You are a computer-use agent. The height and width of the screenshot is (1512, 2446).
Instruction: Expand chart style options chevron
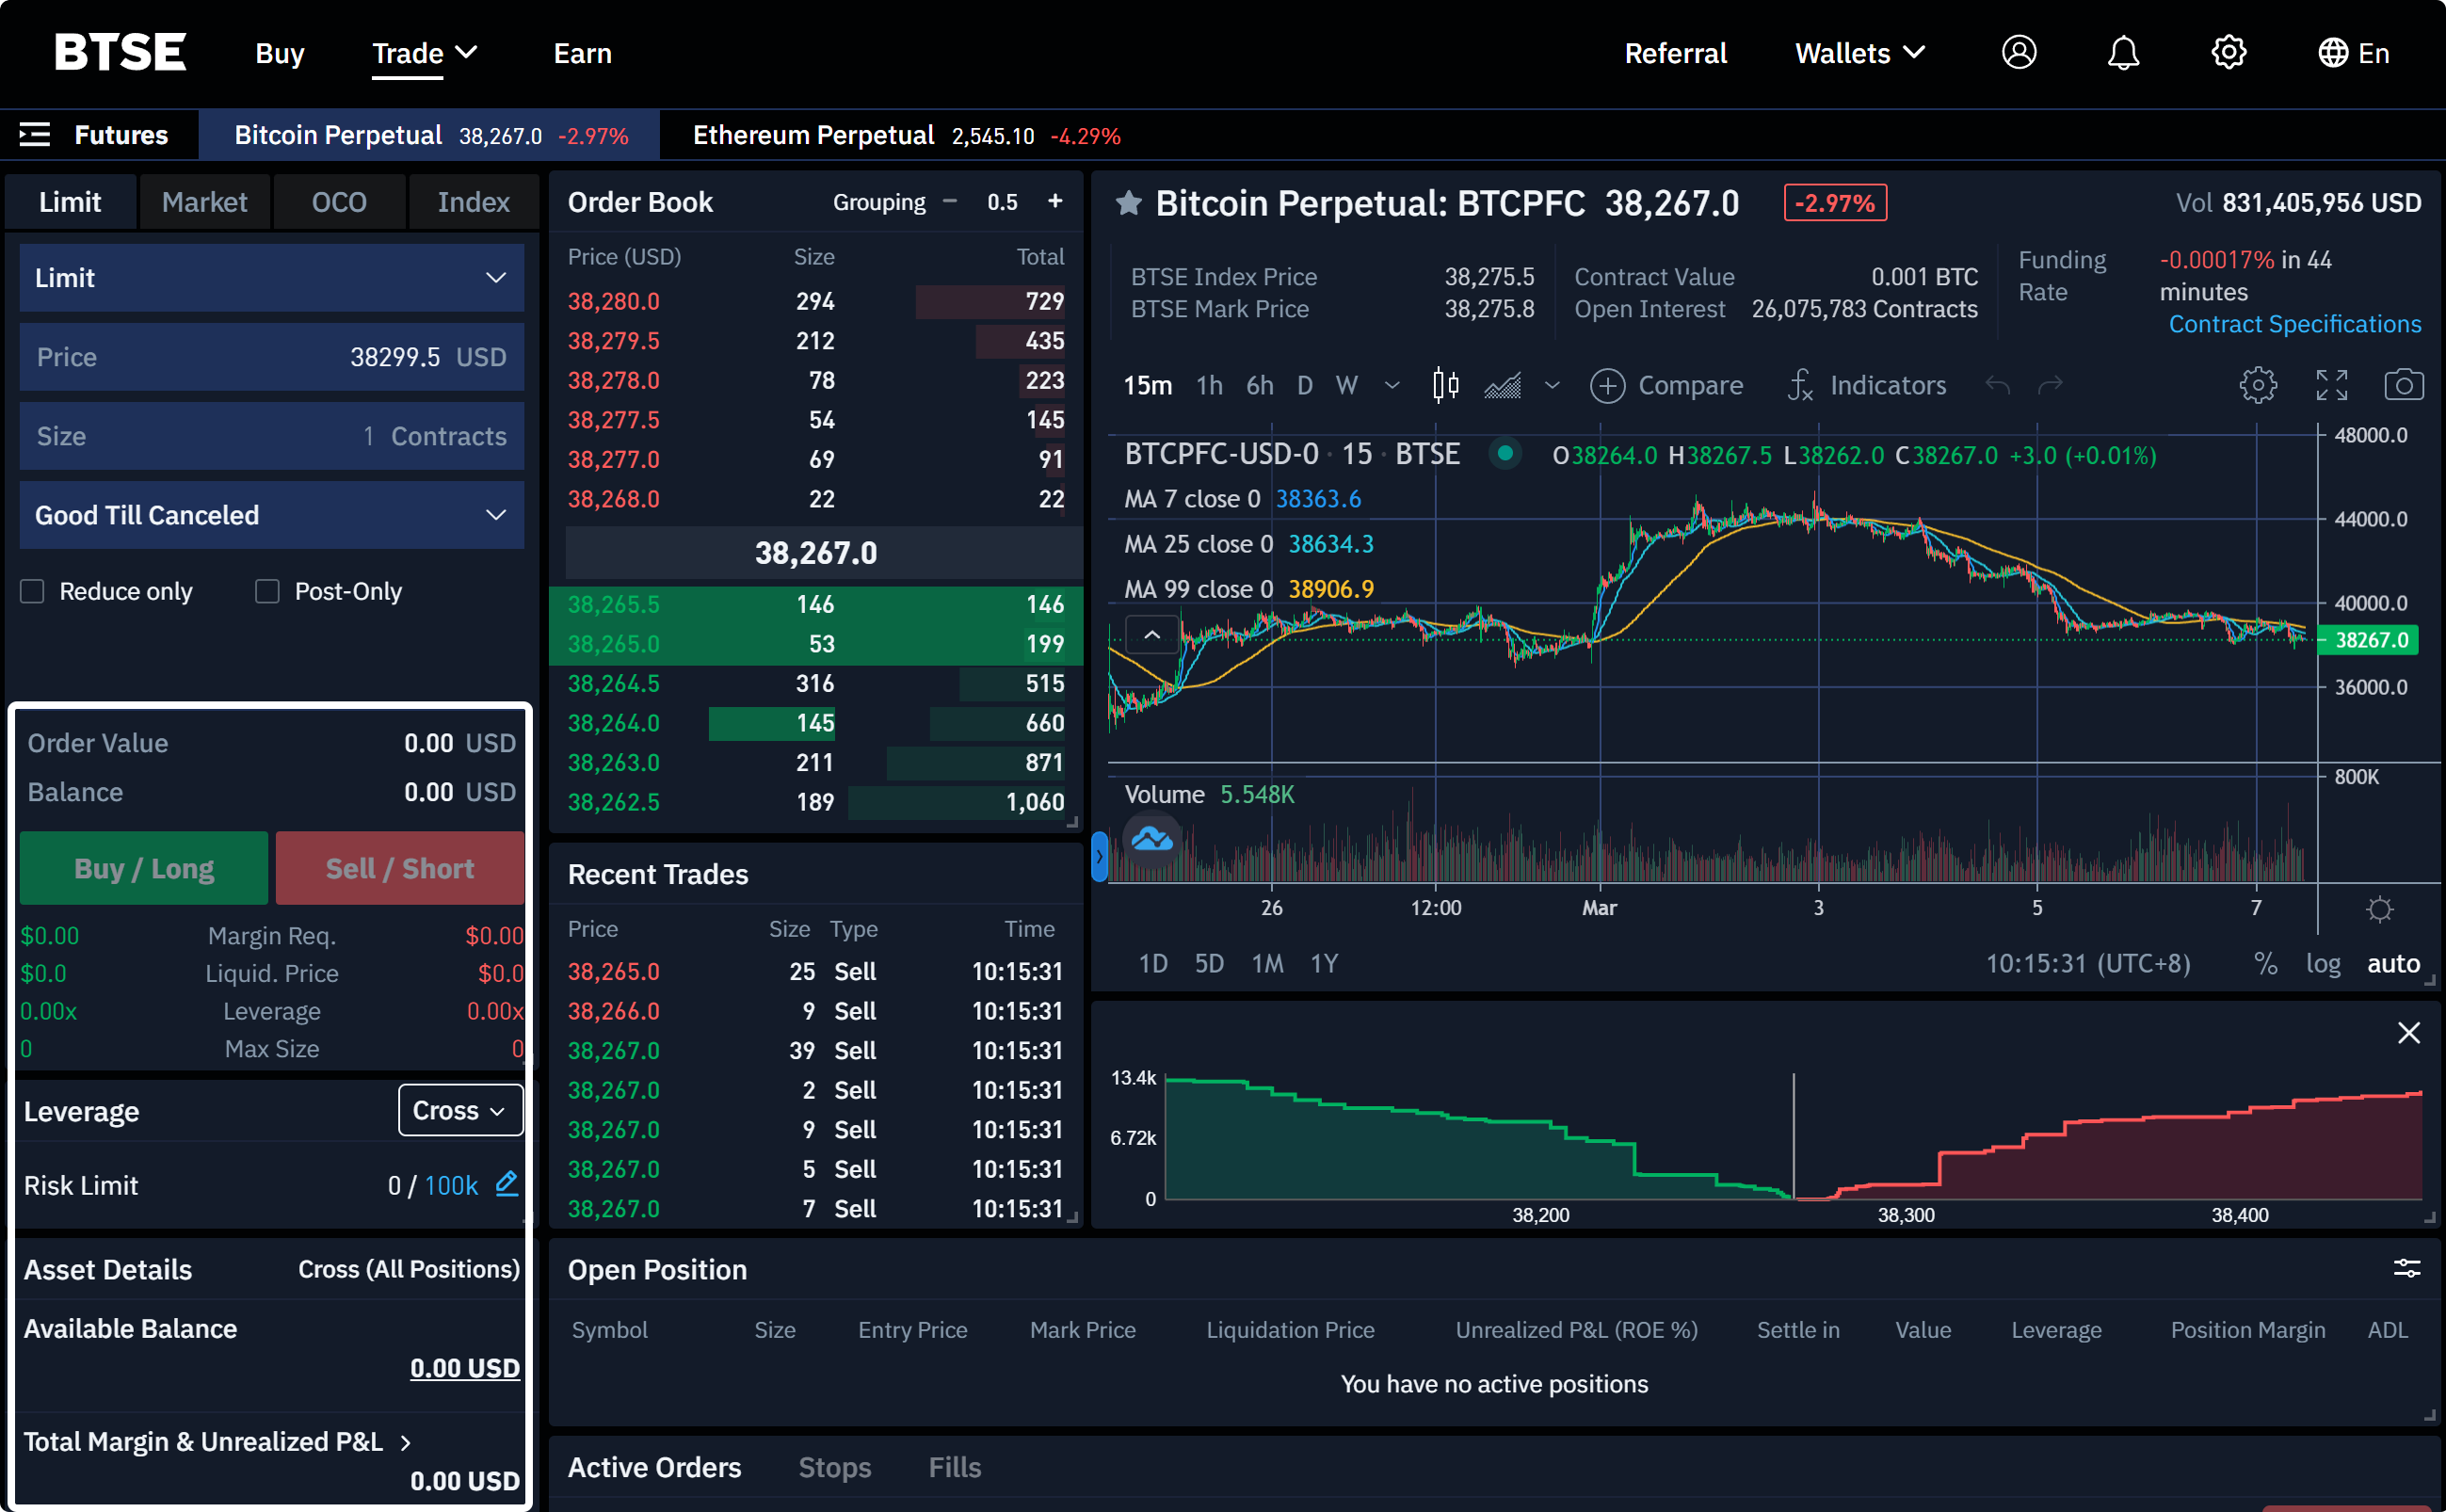coord(1551,385)
